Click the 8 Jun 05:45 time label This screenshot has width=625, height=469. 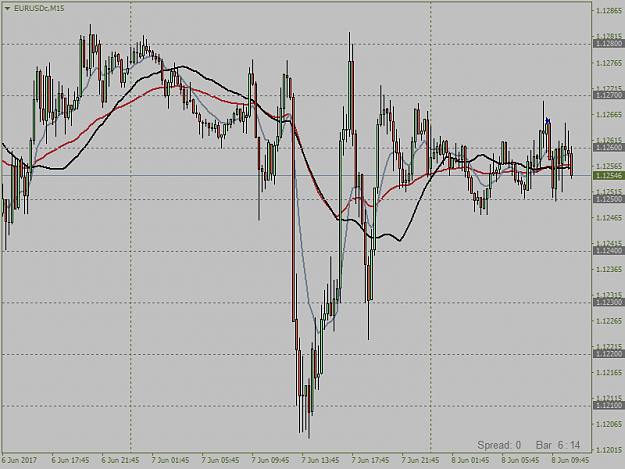coord(521,460)
